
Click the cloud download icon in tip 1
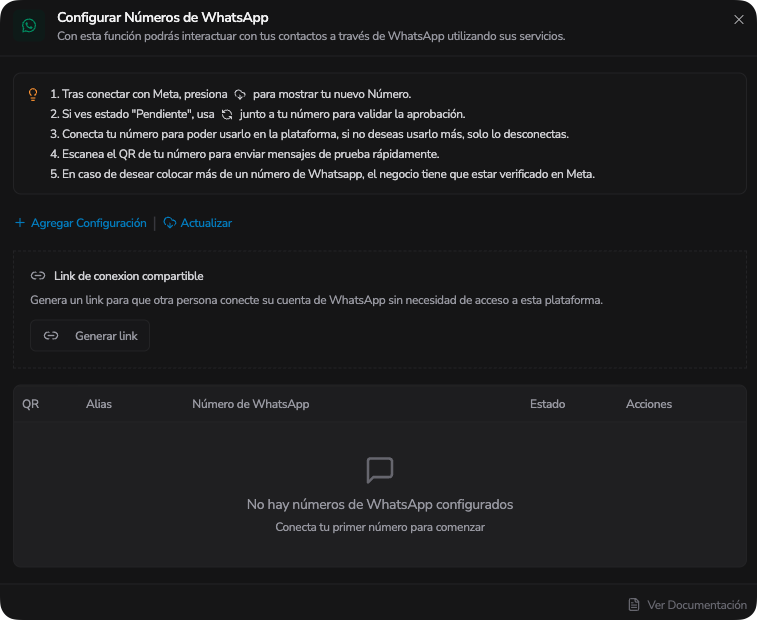[x=240, y=94]
